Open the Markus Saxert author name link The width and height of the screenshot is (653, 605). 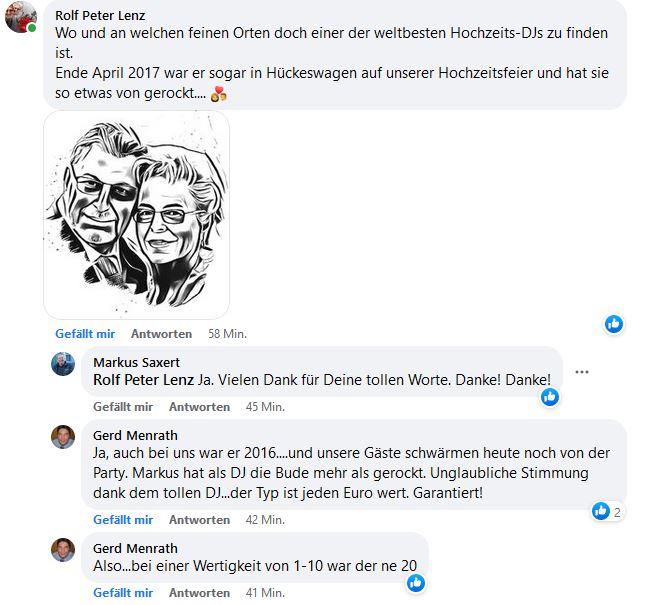point(137,362)
